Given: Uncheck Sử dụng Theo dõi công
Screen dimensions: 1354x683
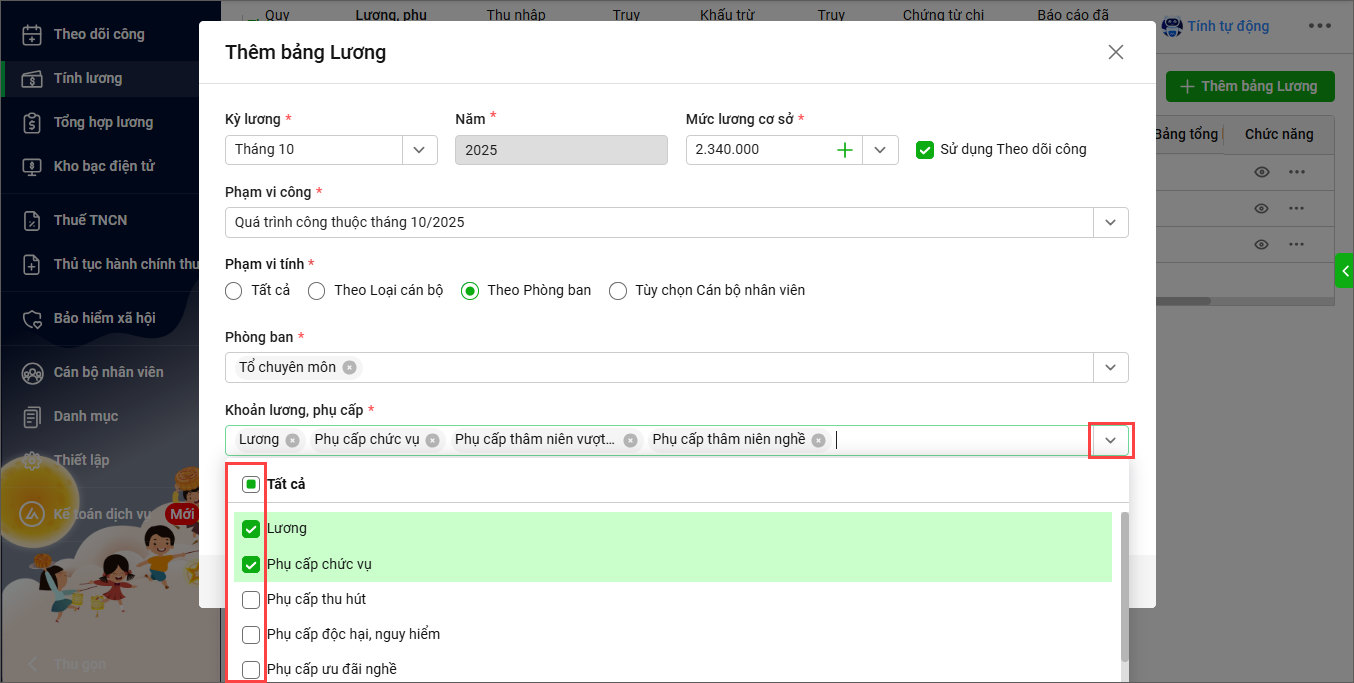Looking at the screenshot, I should pos(925,150).
